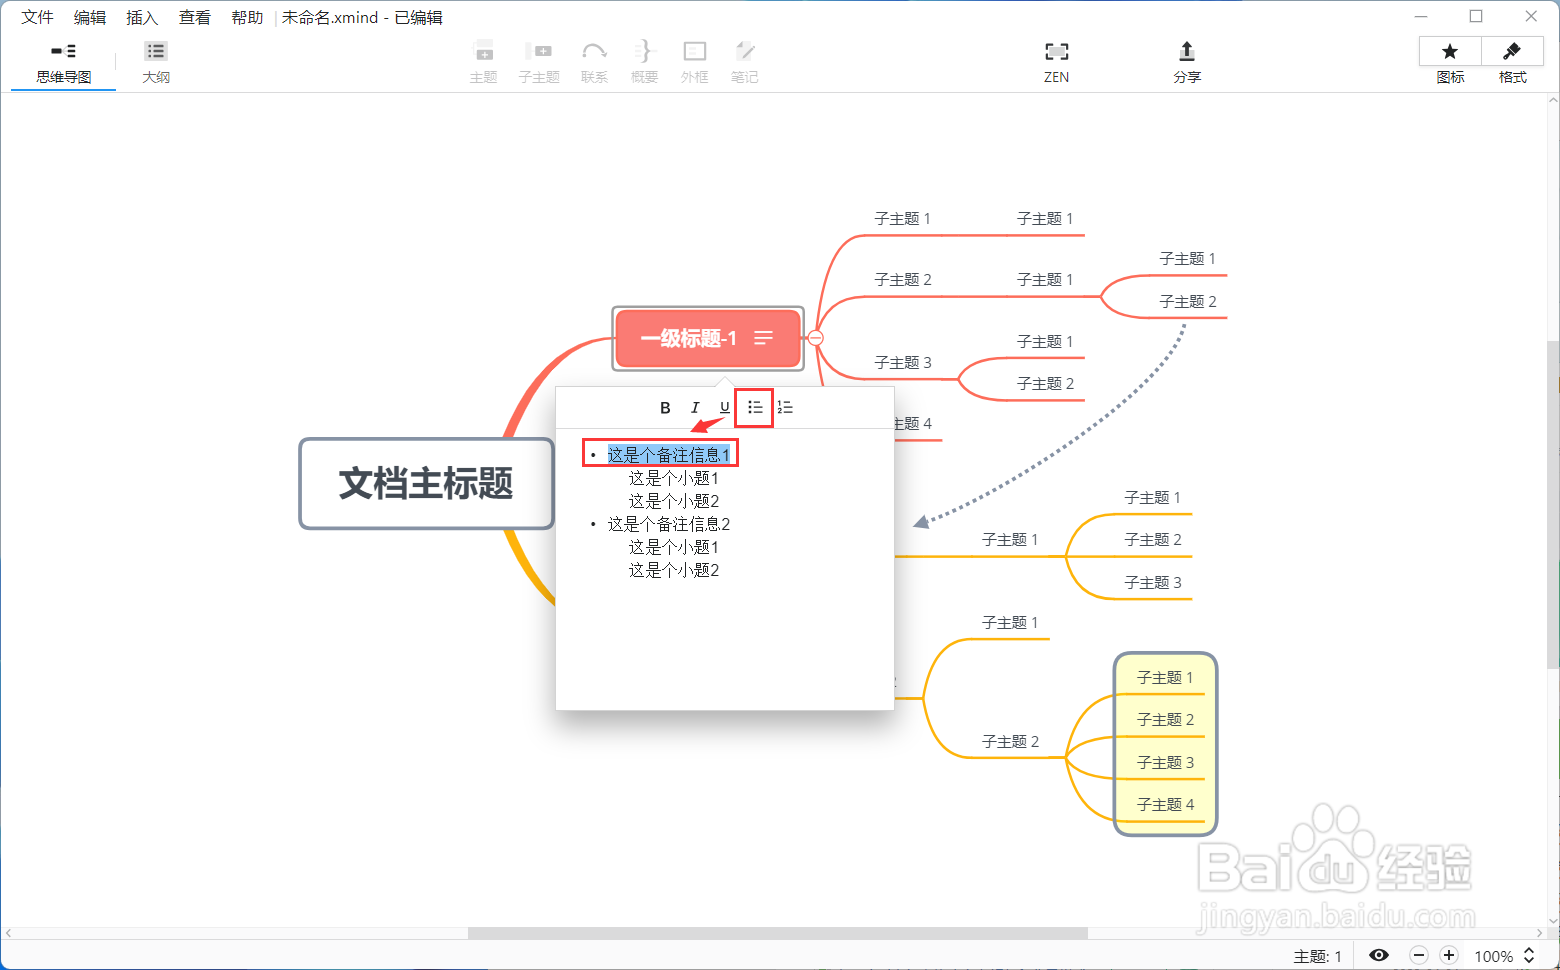Click the note icon on 一级标题-1

click(763, 338)
